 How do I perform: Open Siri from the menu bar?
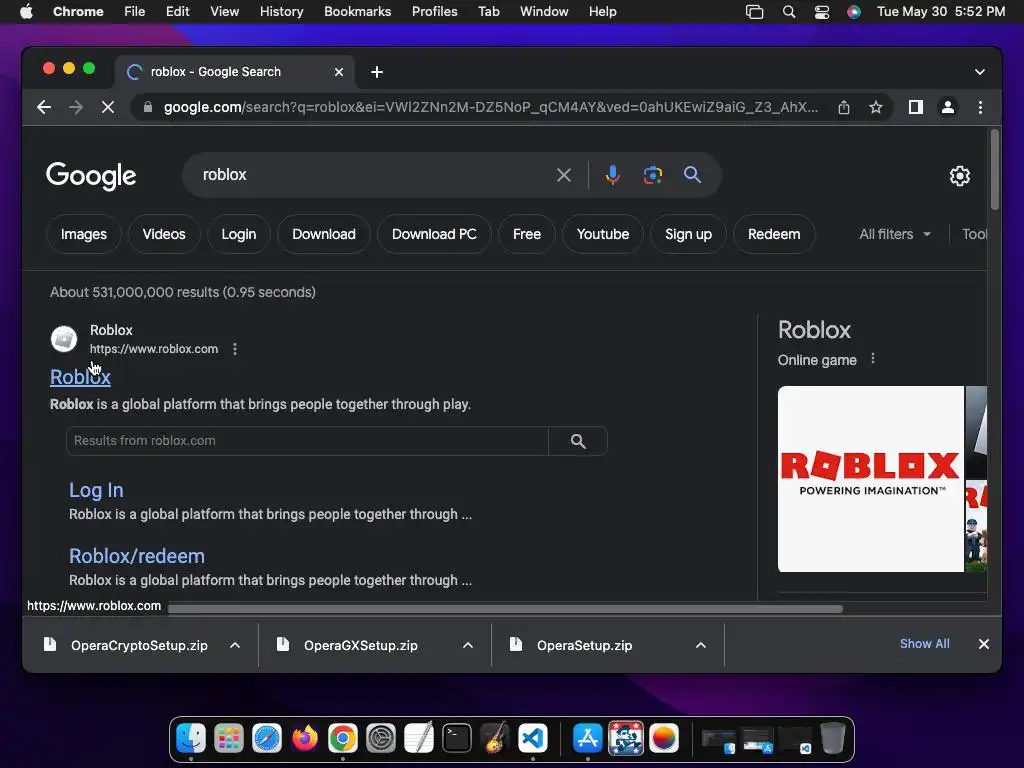854,12
